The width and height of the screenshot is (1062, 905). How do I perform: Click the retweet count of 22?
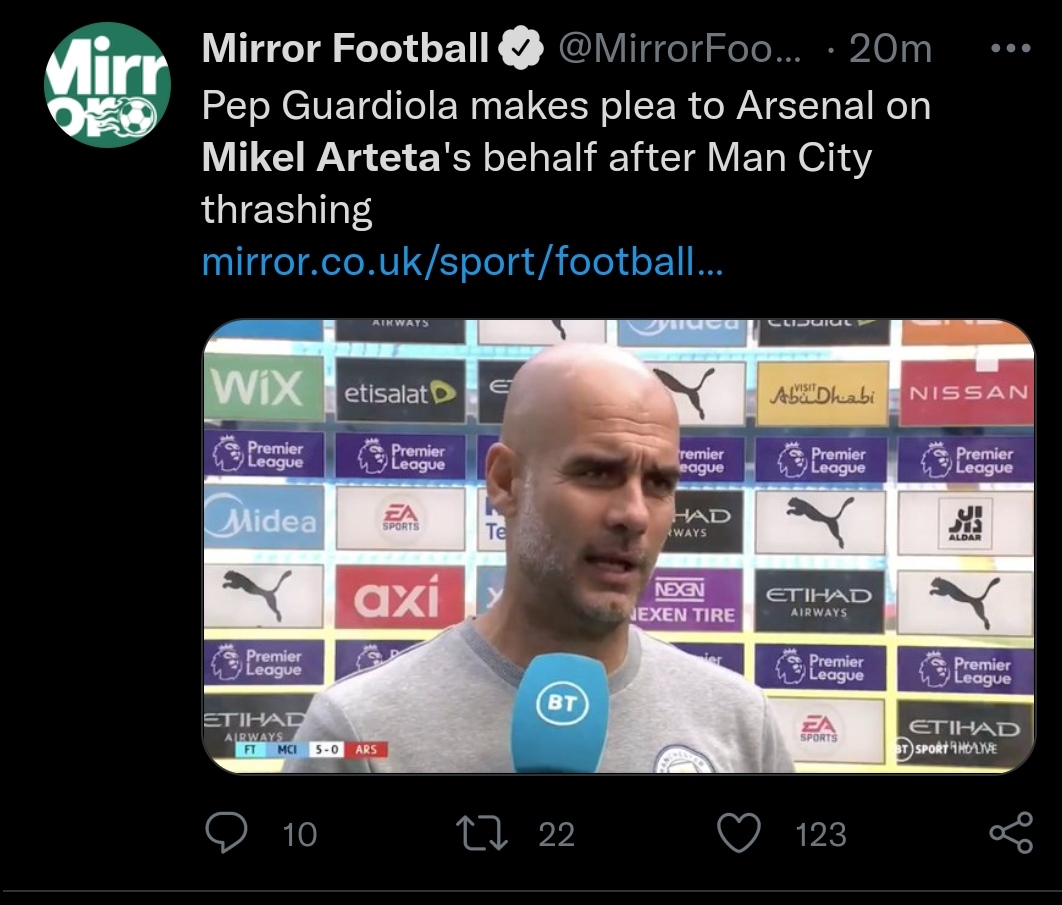click(556, 834)
